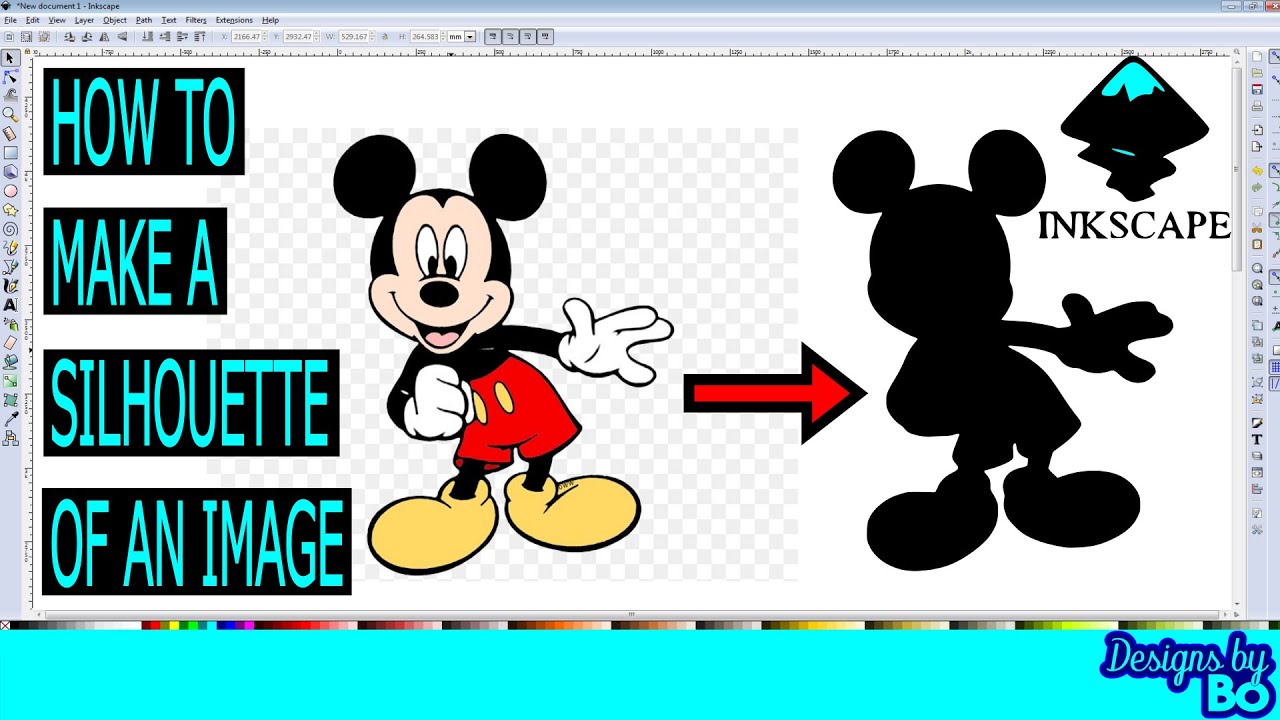Select the Connector tool

10,438
